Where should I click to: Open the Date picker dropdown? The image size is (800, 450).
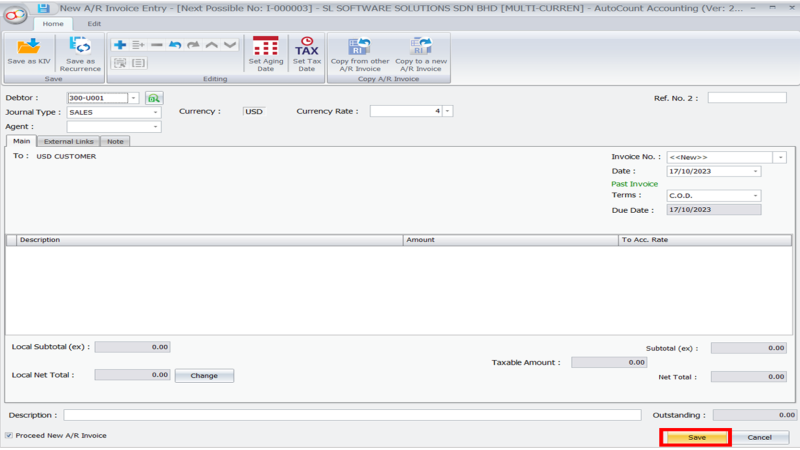click(x=756, y=171)
